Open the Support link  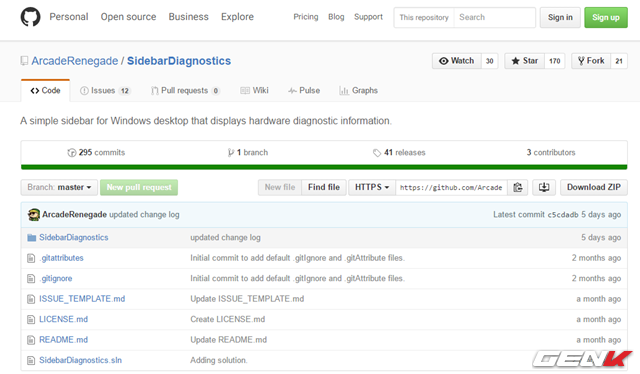click(368, 17)
